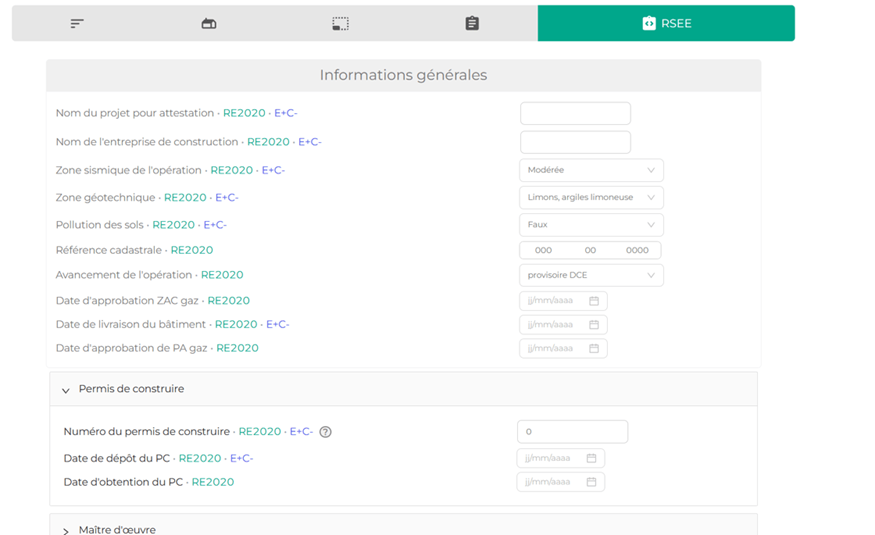
Task: Open Zone sismique dropdown showing Modérée
Action: click(591, 170)
